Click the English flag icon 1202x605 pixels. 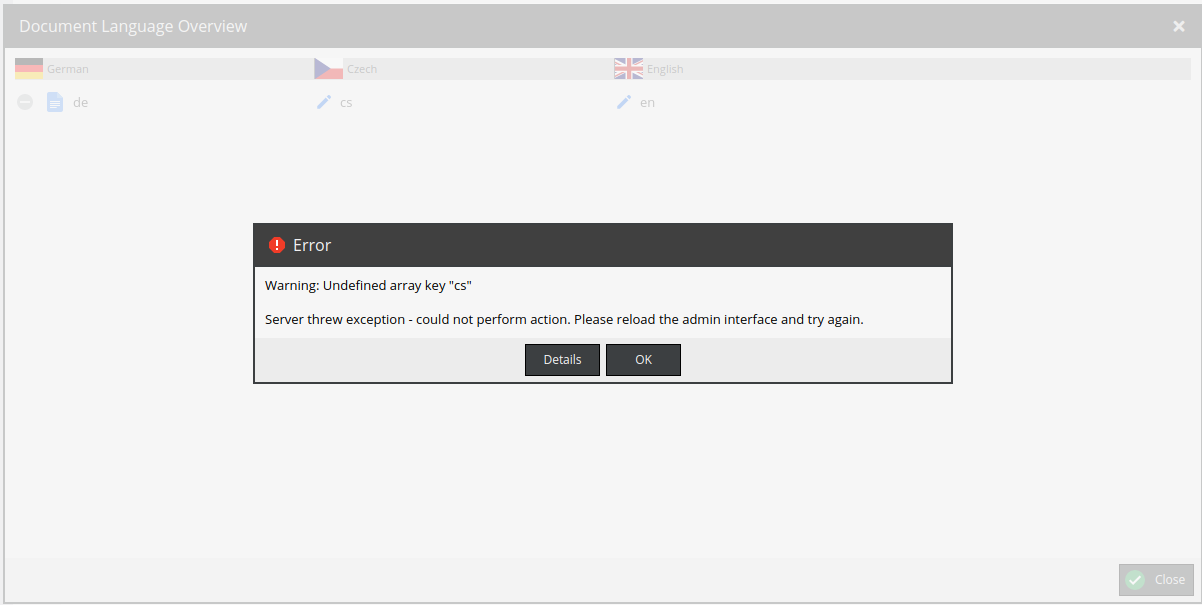[628, 68]
